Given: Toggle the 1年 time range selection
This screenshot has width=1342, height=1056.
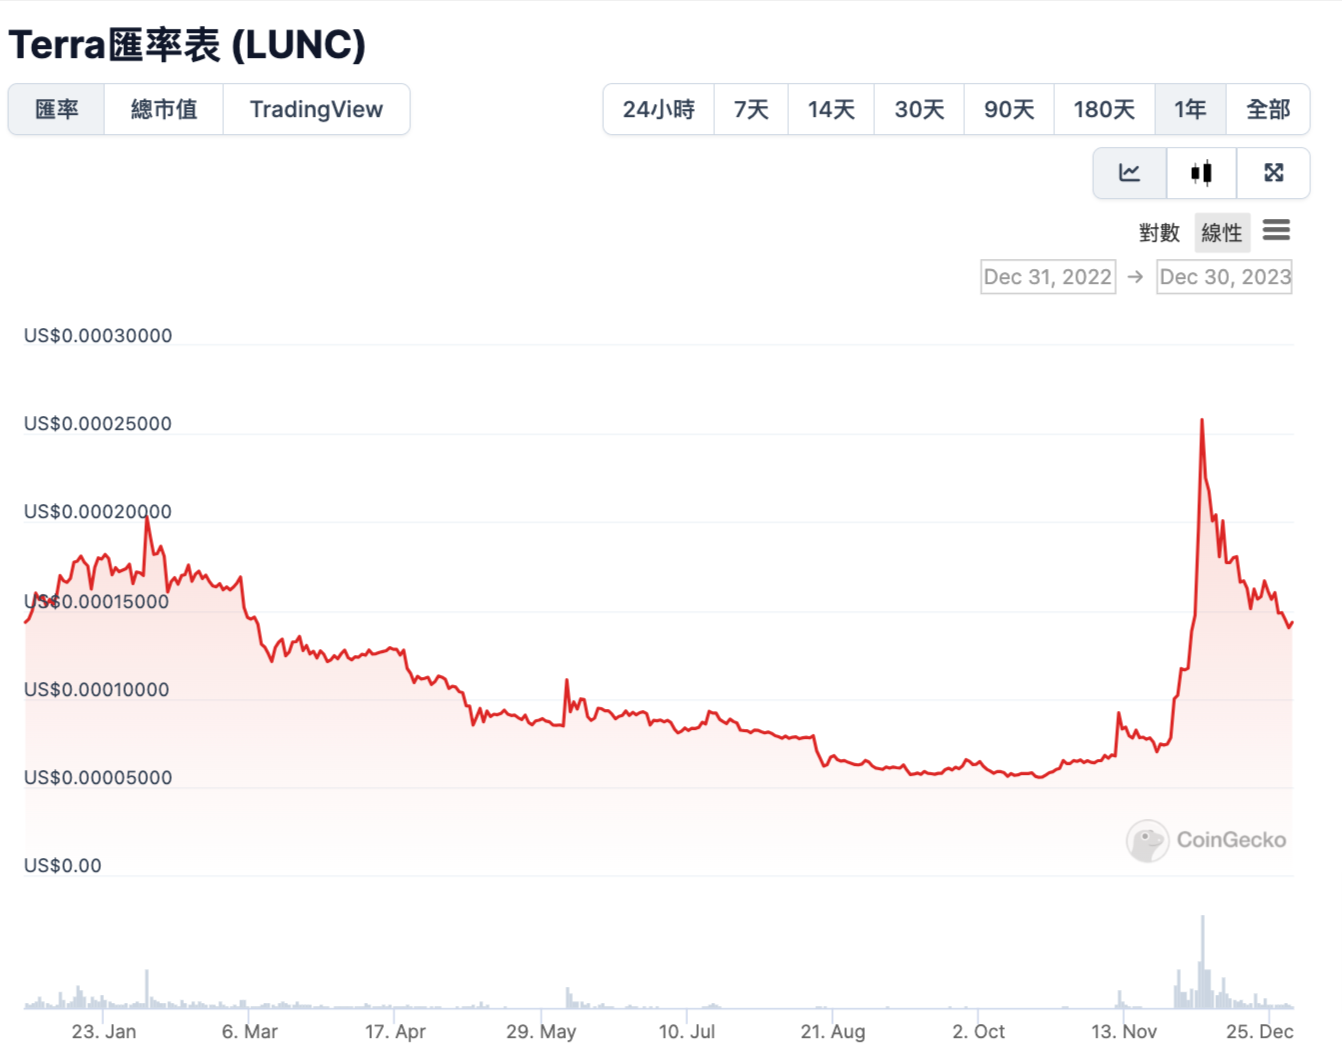Looking at the screenshot, I should click(x=1190, y=110).
